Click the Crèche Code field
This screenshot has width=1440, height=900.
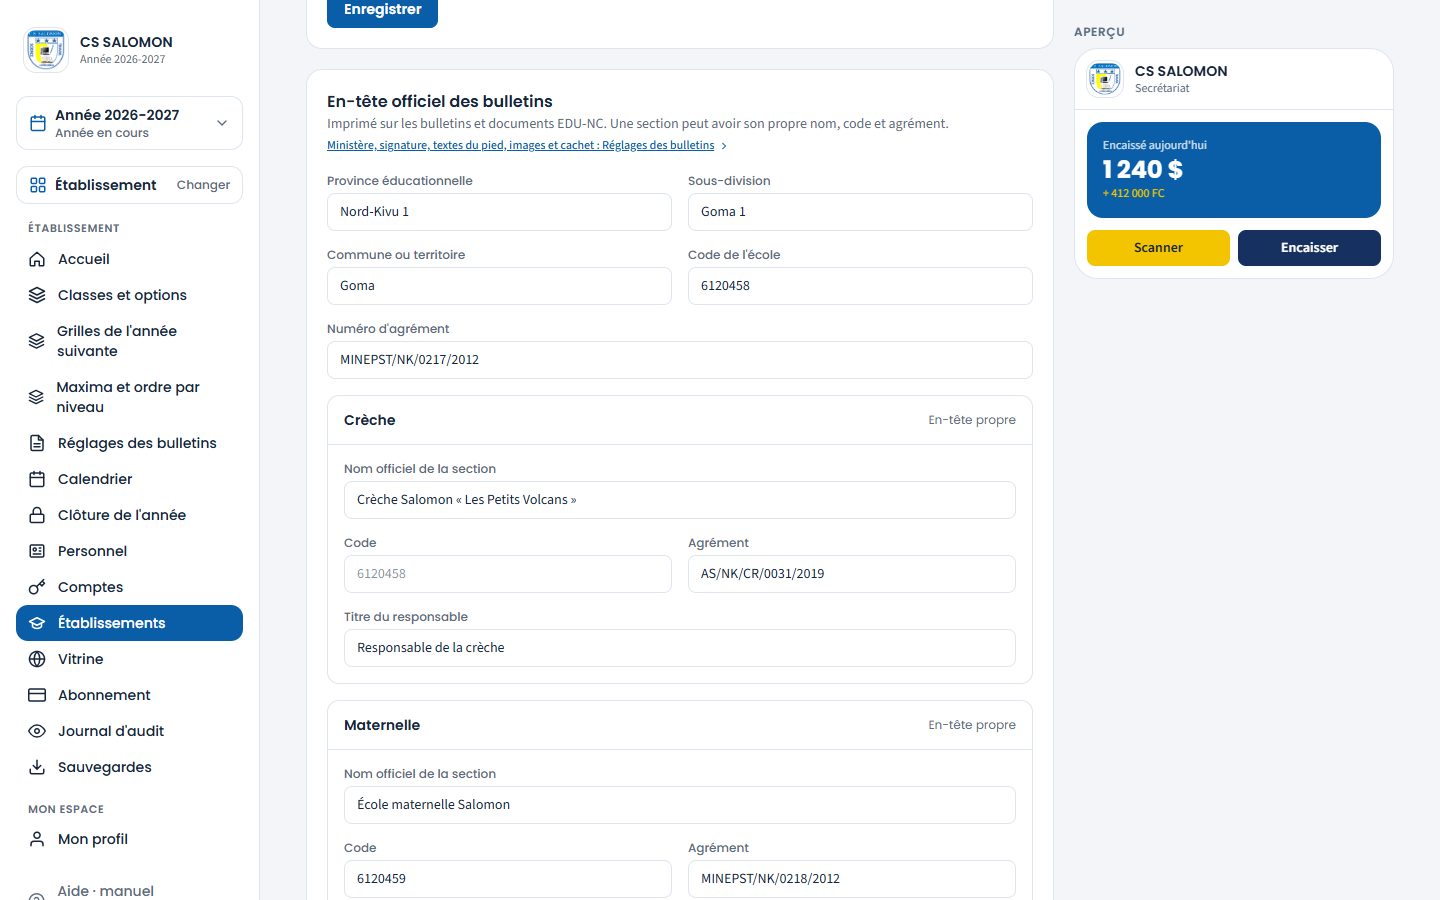(508, 574)
